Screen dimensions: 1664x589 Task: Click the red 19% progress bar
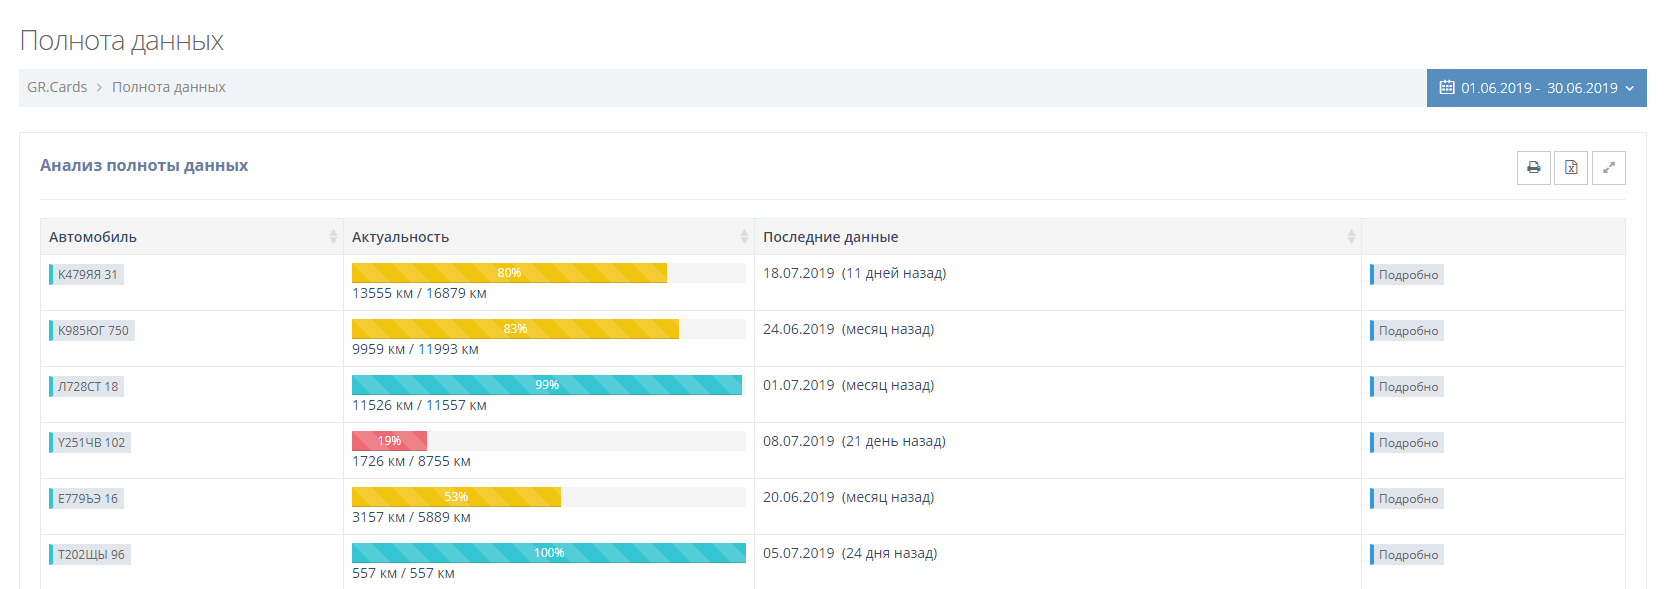(x=389, y=441)
